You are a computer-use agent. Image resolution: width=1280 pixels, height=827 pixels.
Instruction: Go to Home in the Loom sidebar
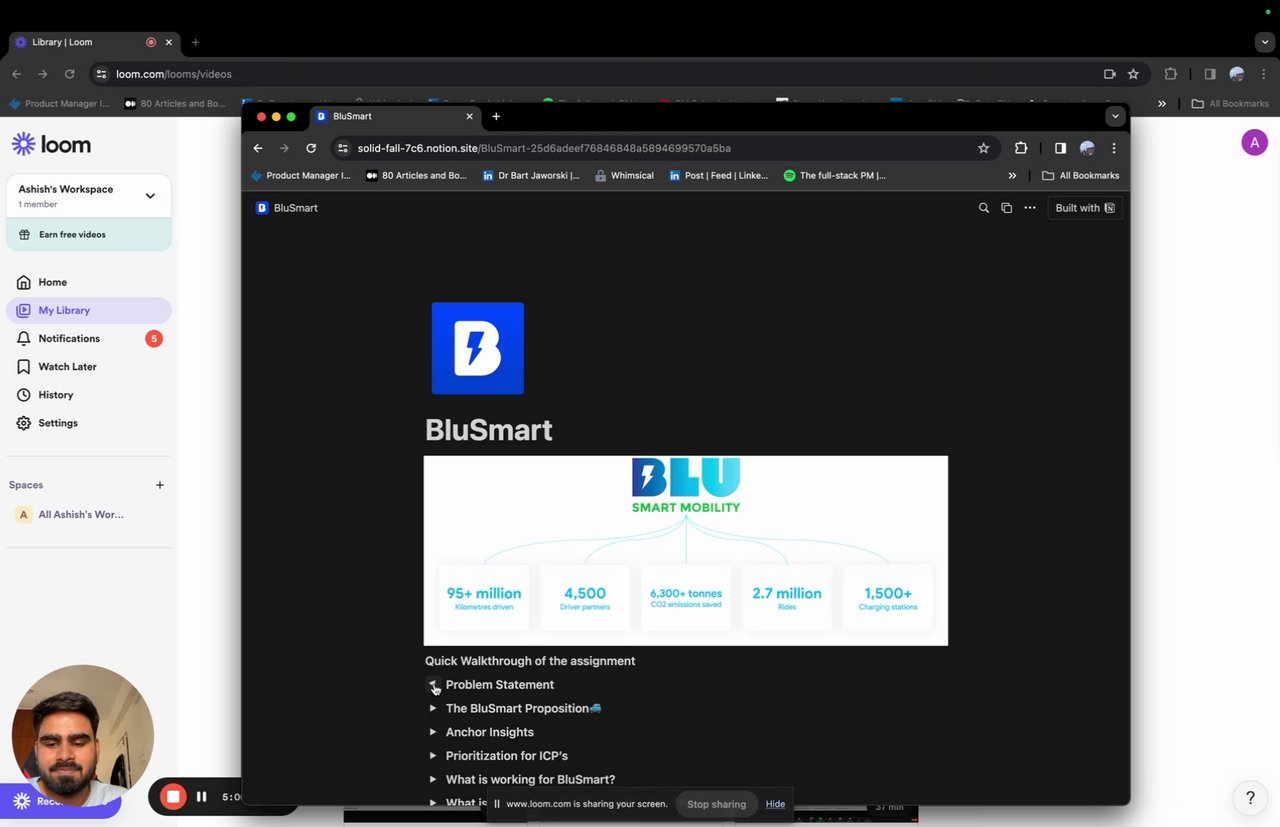point(89,282)
